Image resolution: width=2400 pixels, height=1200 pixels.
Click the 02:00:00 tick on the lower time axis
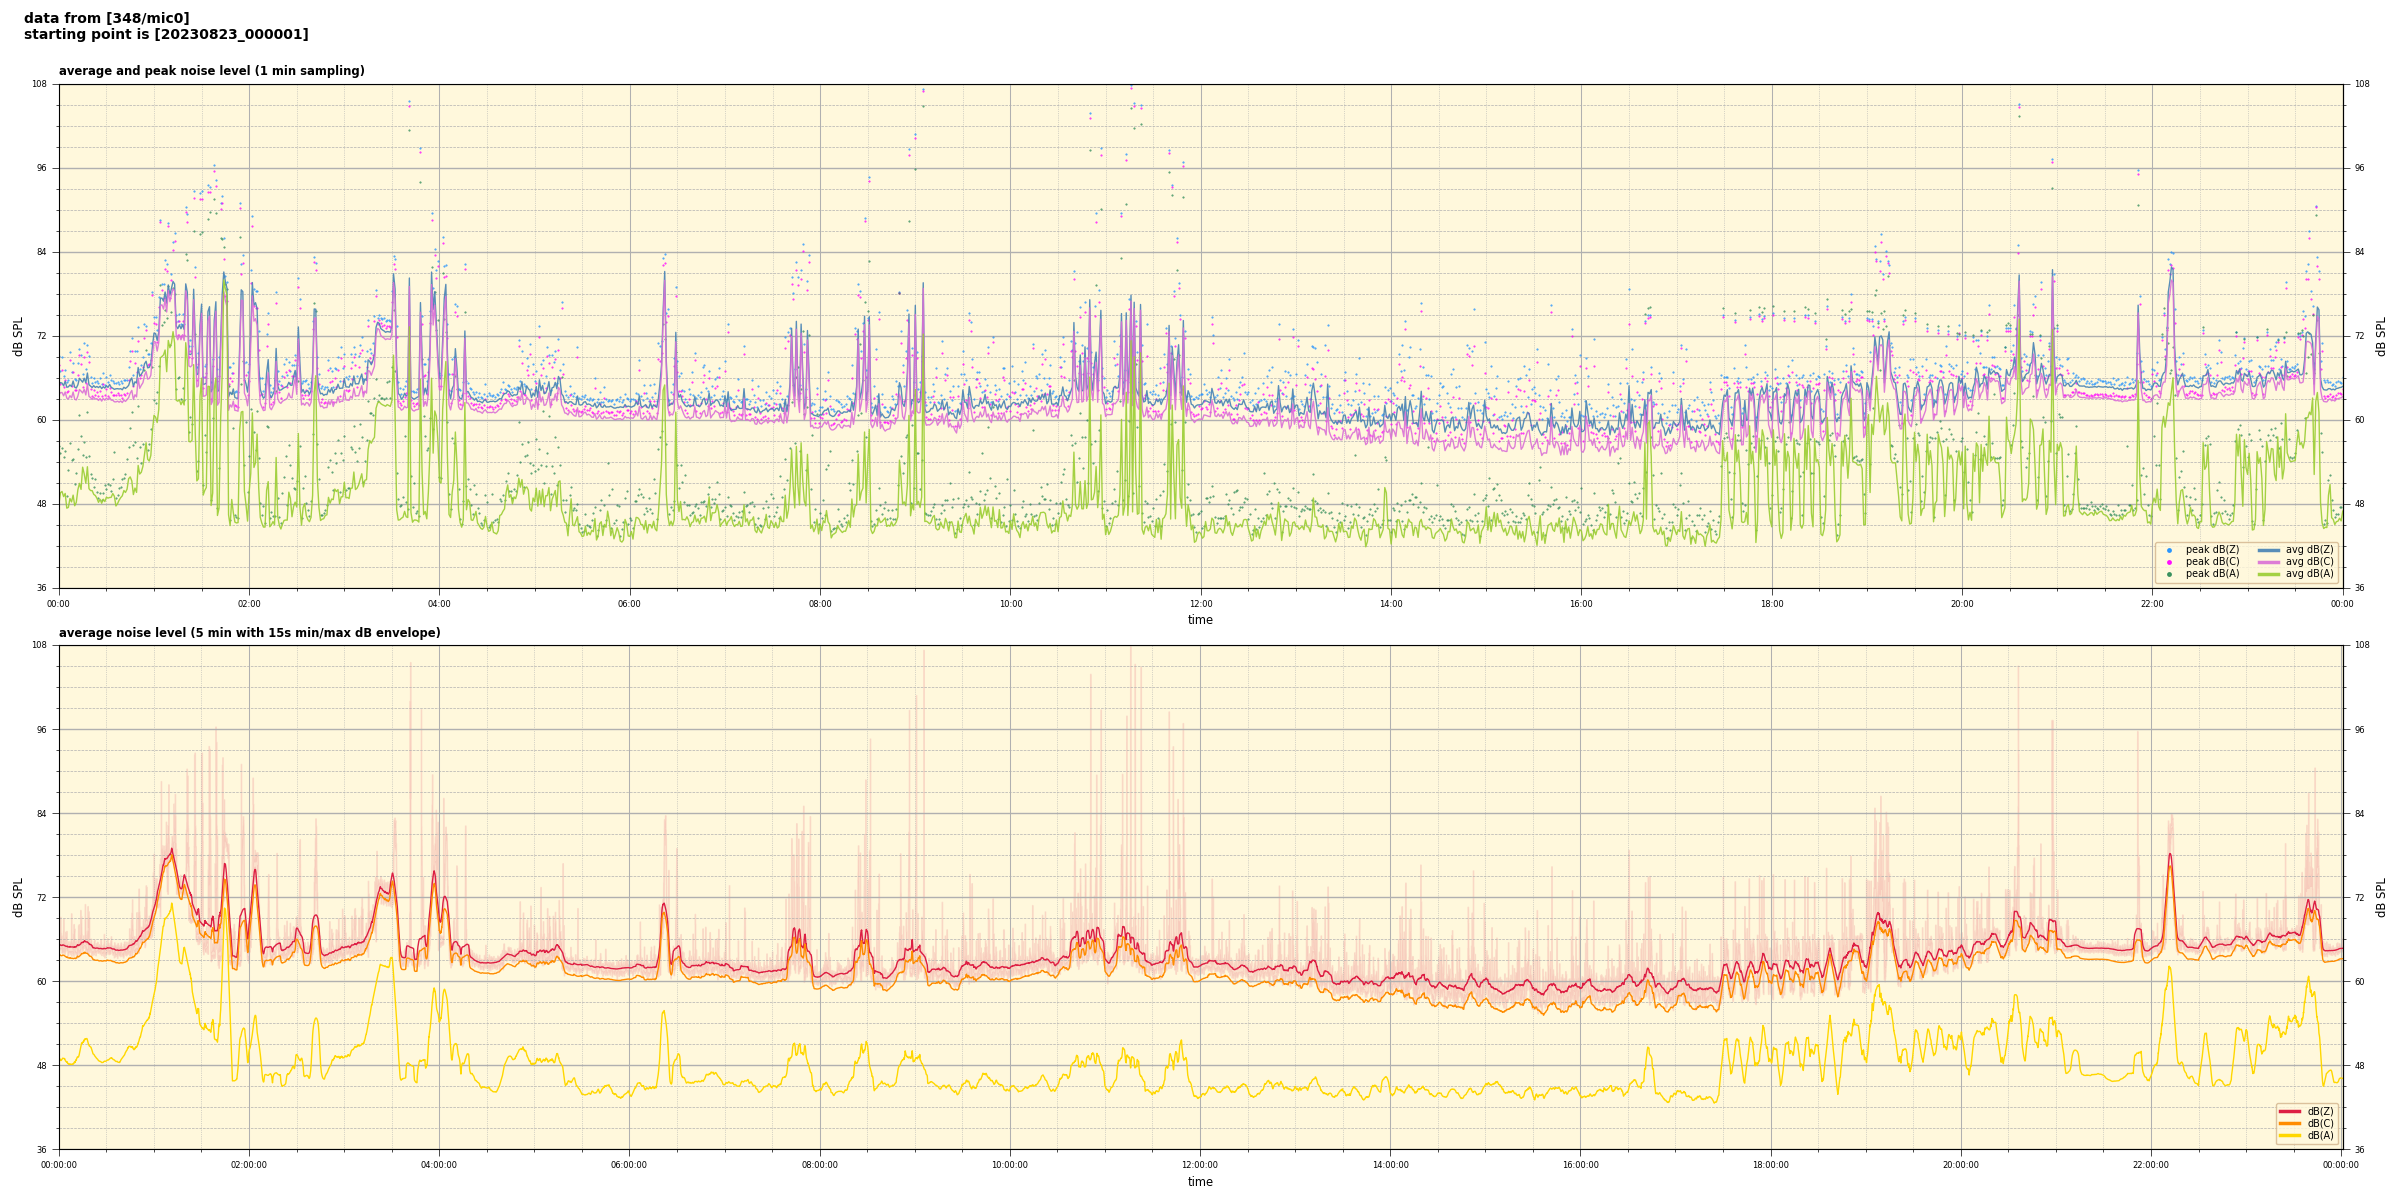(x=249, y=1165)
